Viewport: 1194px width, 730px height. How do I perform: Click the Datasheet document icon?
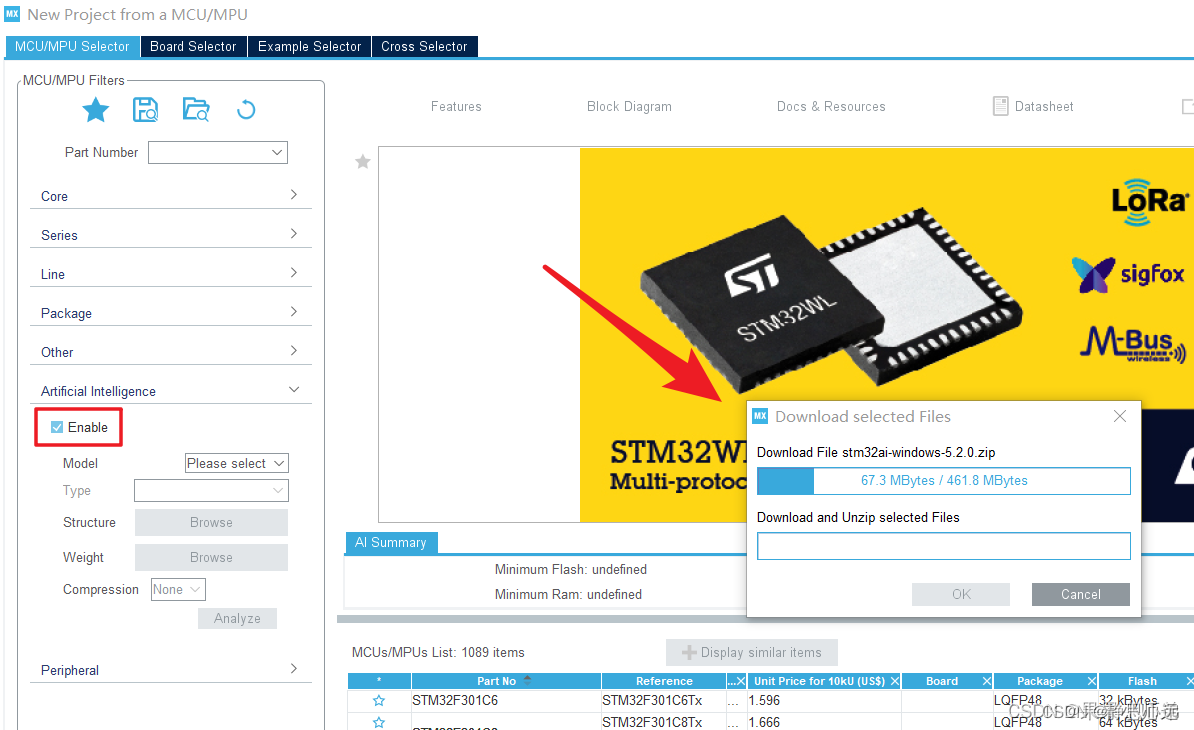click(x=1001, y=106)
